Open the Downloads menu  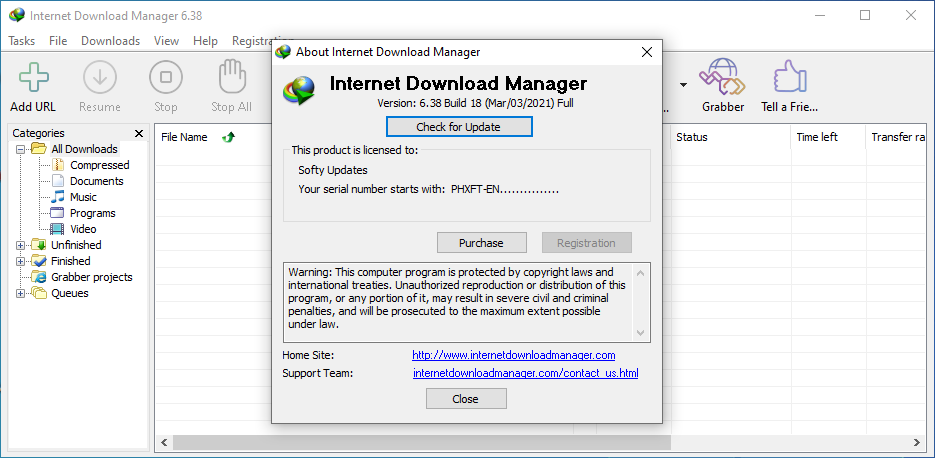pos(110,41)
